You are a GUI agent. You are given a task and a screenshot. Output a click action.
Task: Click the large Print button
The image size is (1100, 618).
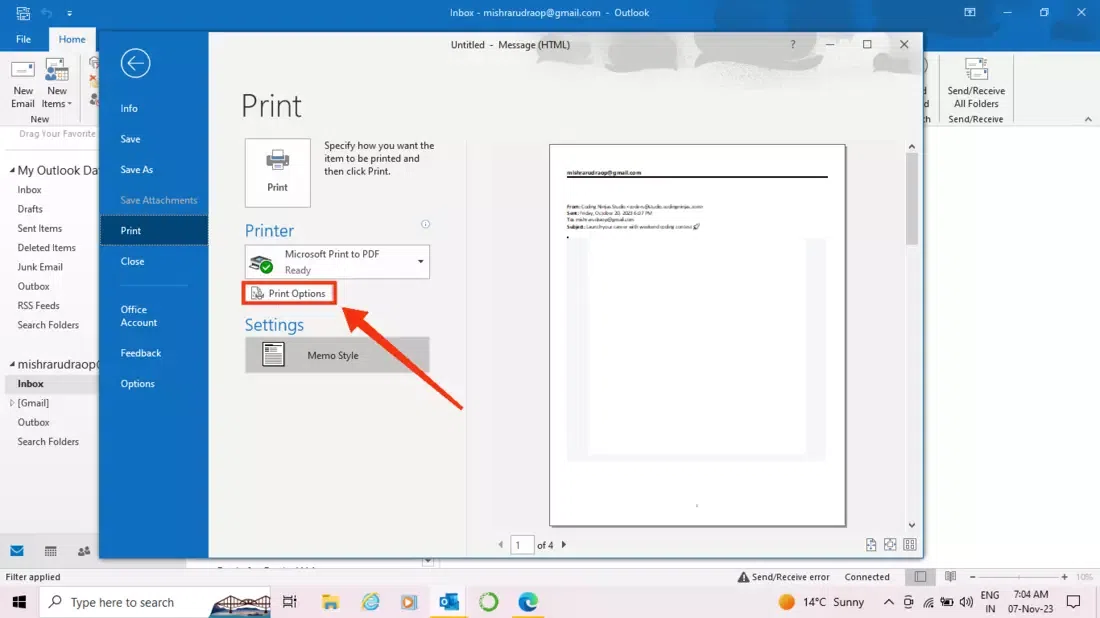click(277, 173)
